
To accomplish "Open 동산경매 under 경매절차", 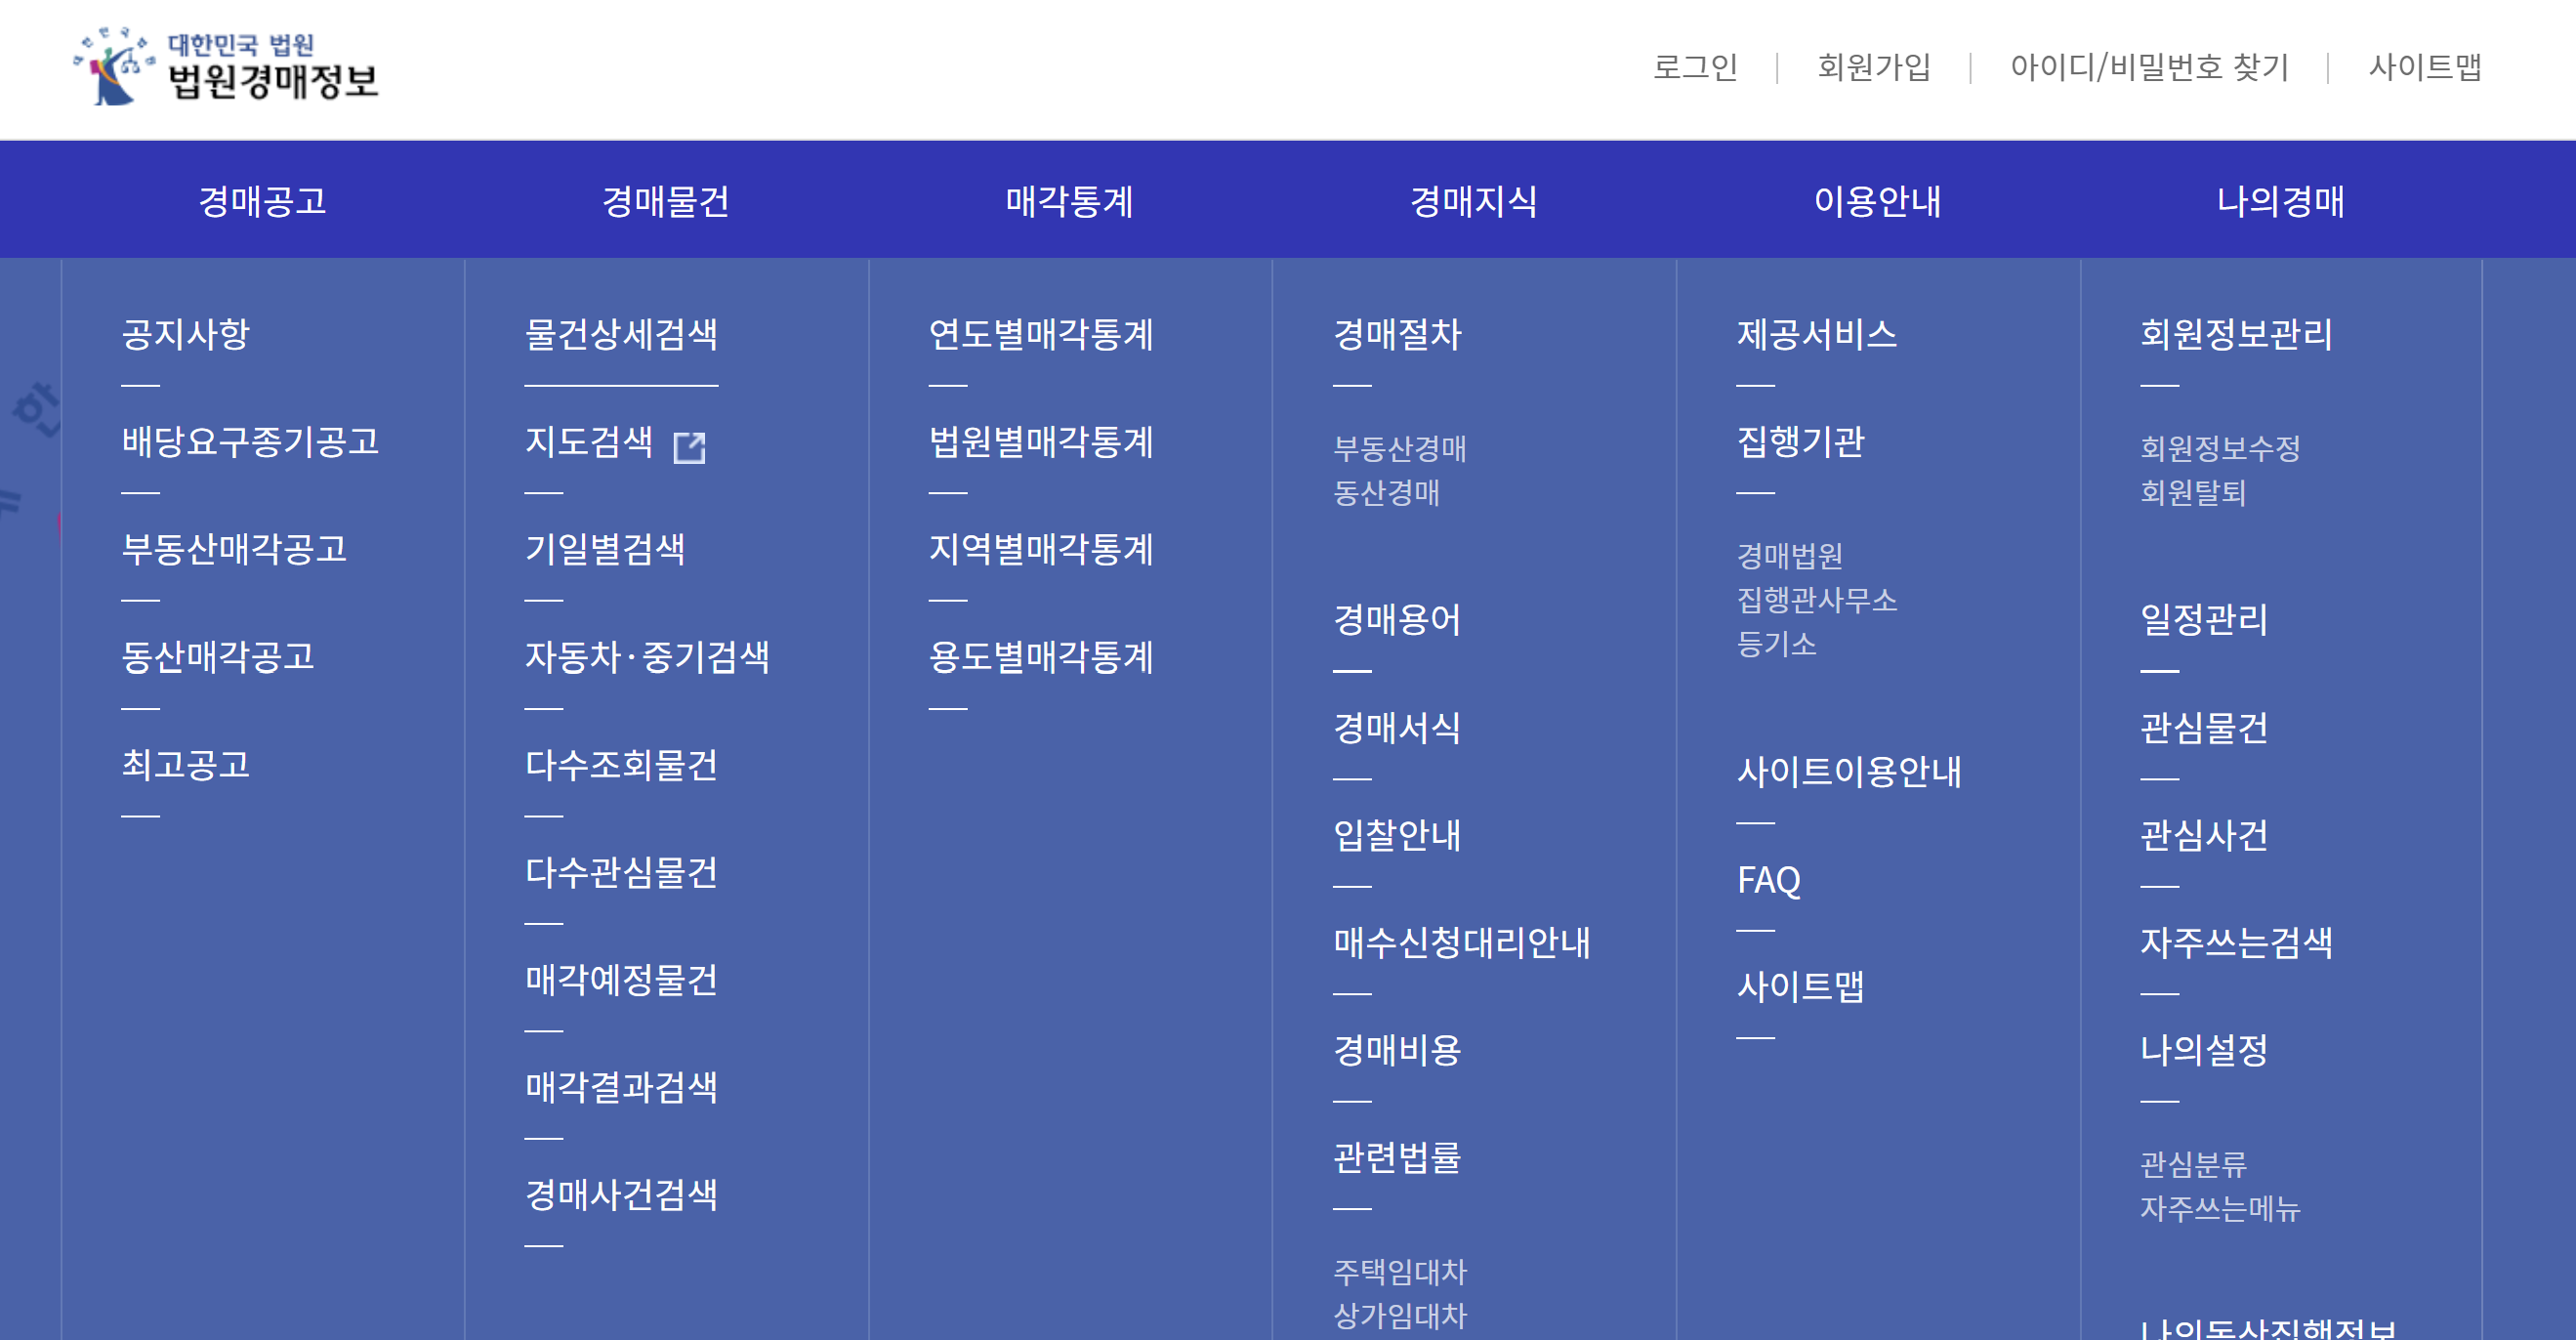I will (1386, 492).
